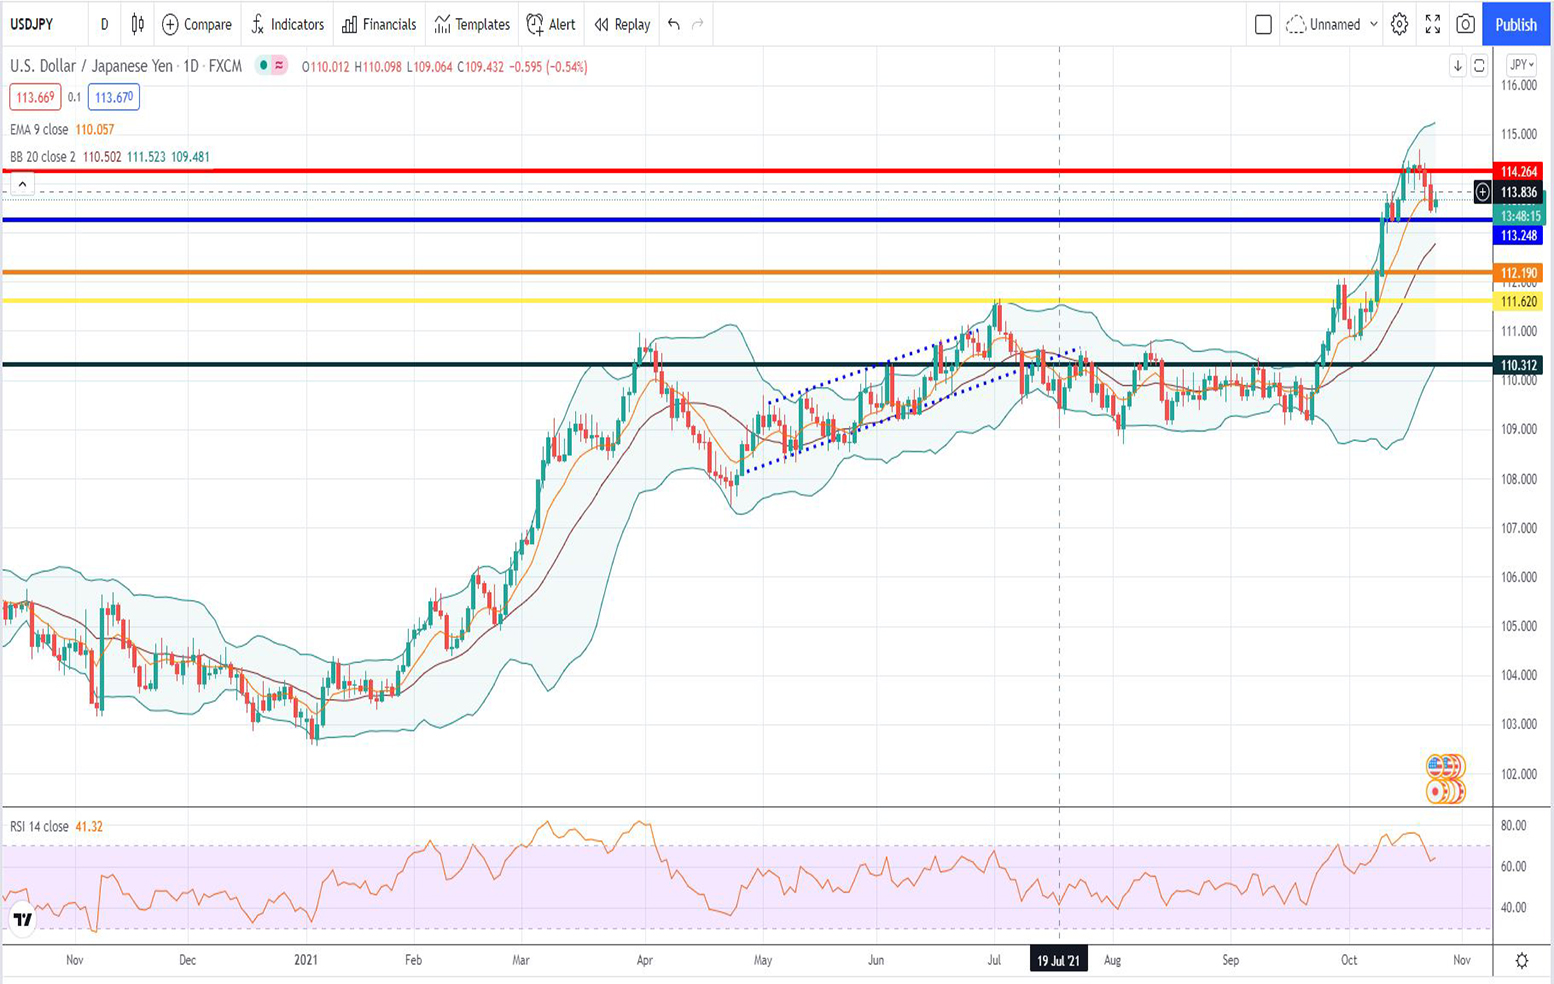This screenshot has height=984, width=1554.
Task: Click the Undo arrow in toolbar
Action: [x=674, y=24]
